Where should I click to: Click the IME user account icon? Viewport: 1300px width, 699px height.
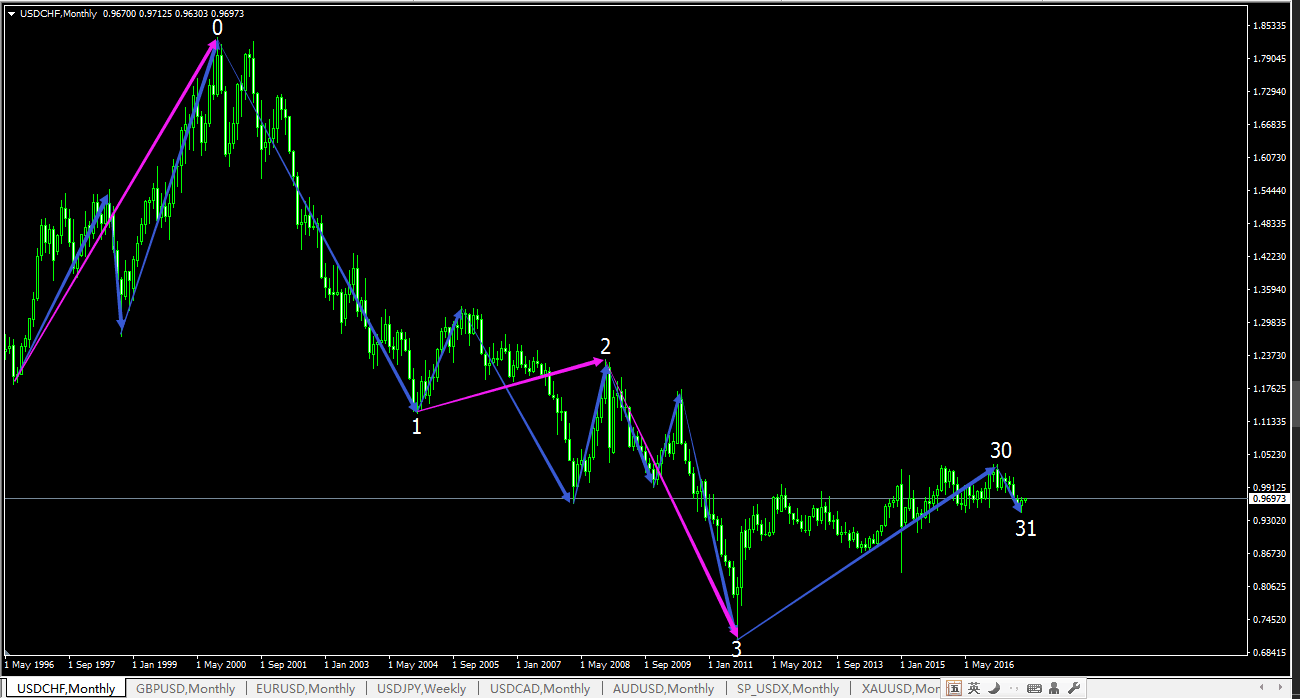point(1054,688)
